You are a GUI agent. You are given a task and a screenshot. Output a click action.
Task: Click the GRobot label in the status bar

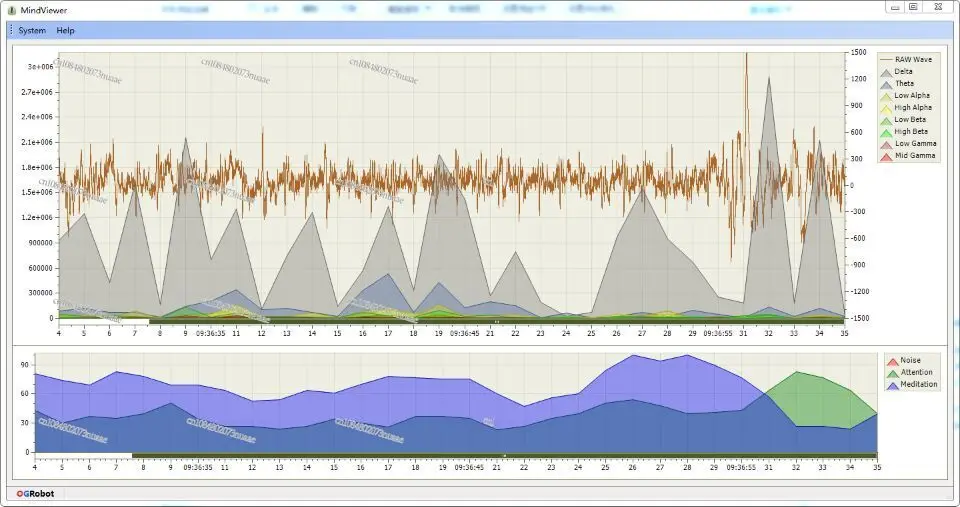36,494
